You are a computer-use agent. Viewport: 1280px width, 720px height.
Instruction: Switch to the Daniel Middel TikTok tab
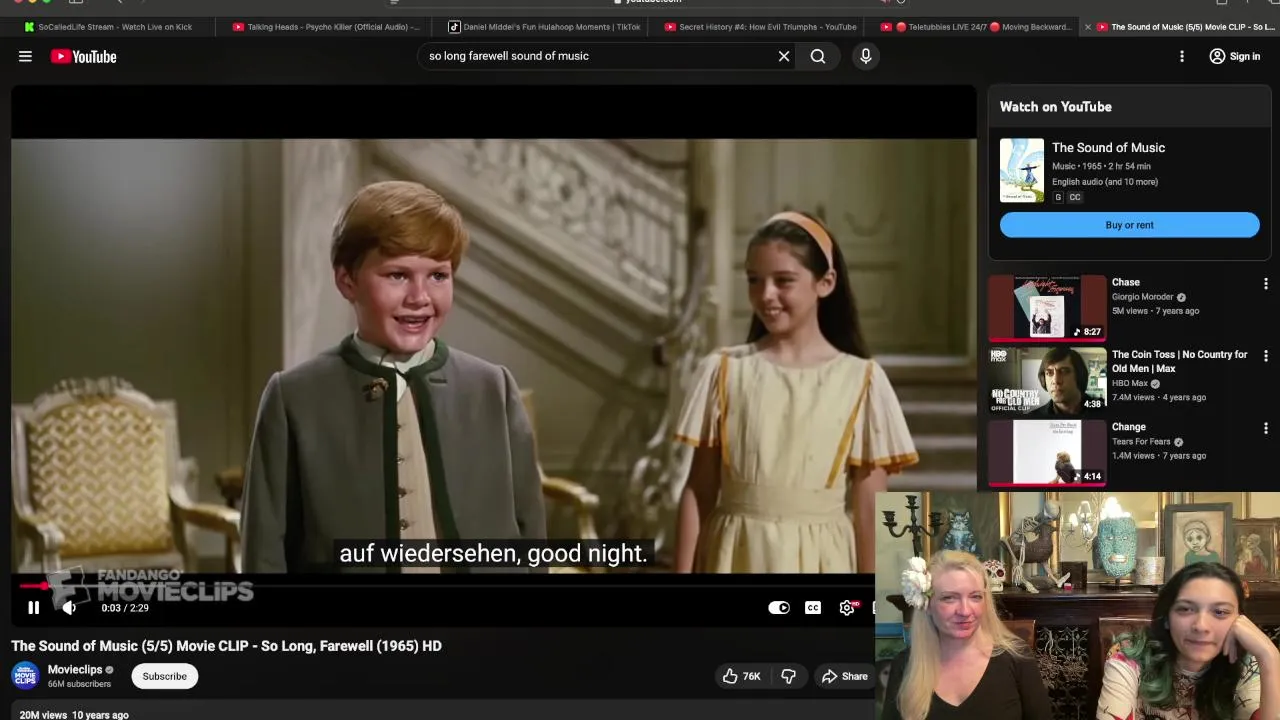545,27
